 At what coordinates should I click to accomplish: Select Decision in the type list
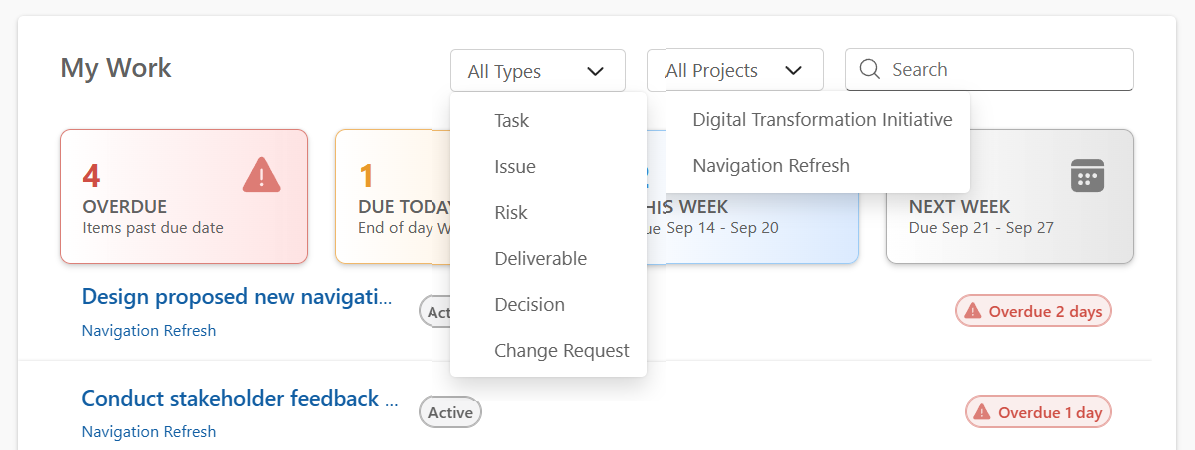pyautogui.click(x=529, y=305)
